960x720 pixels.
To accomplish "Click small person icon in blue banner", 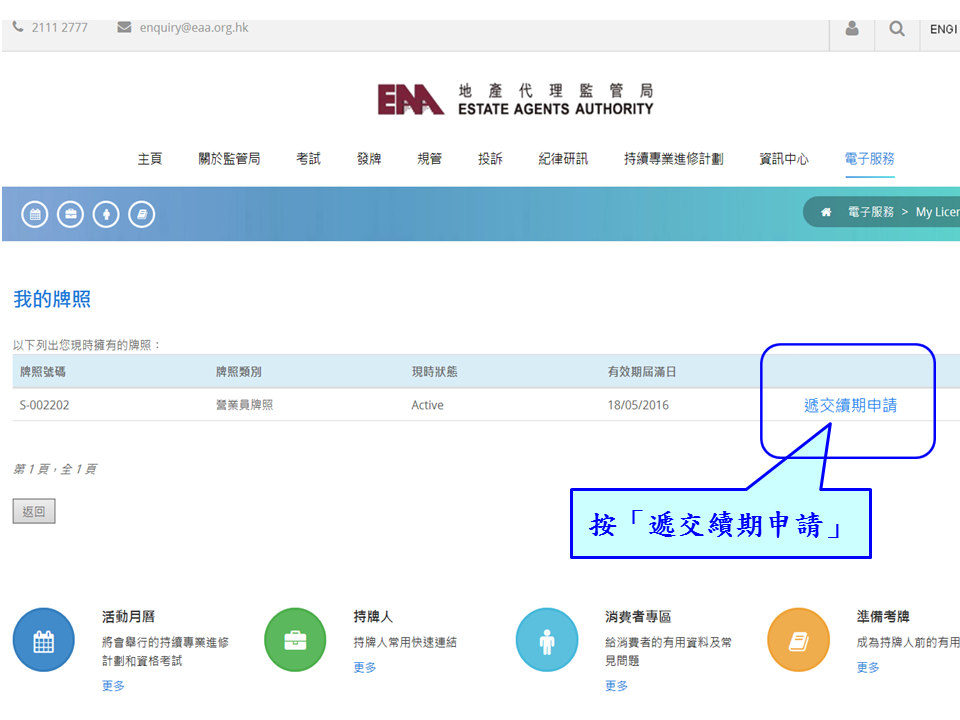I will [106, 214].
